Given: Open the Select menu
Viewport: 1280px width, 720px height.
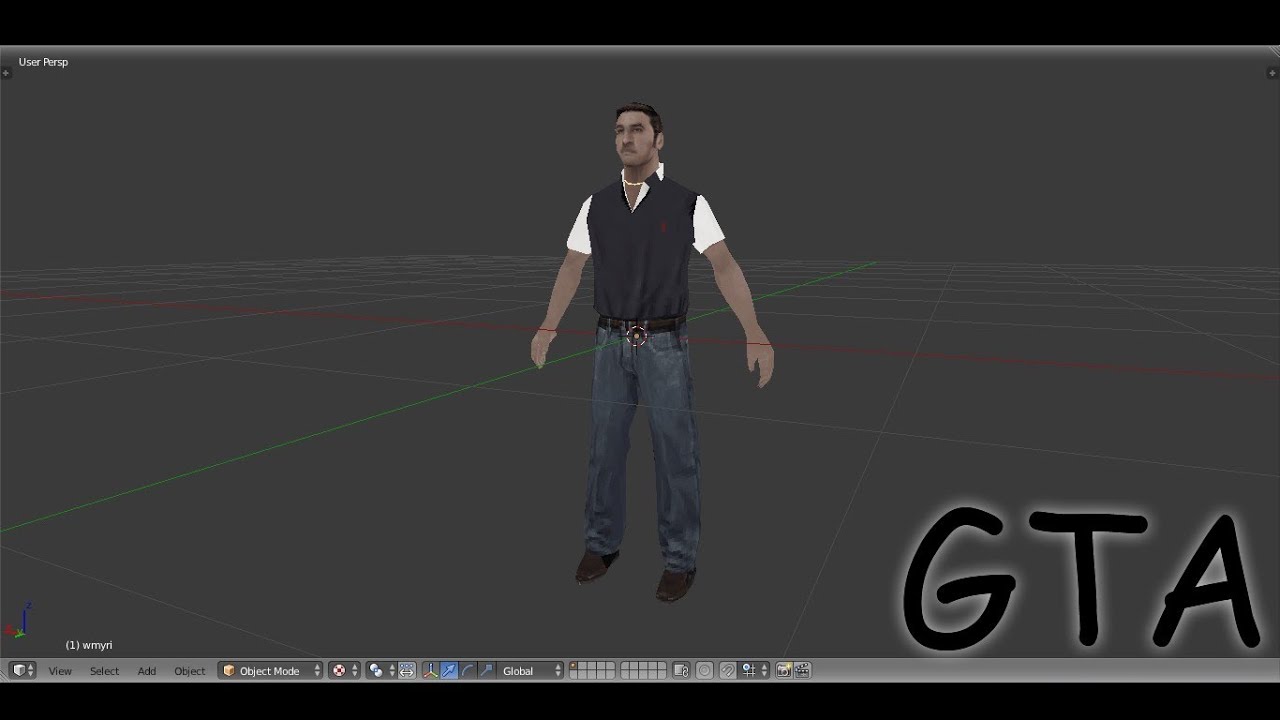Looking at the screenshot, I should tap(104, 671).
